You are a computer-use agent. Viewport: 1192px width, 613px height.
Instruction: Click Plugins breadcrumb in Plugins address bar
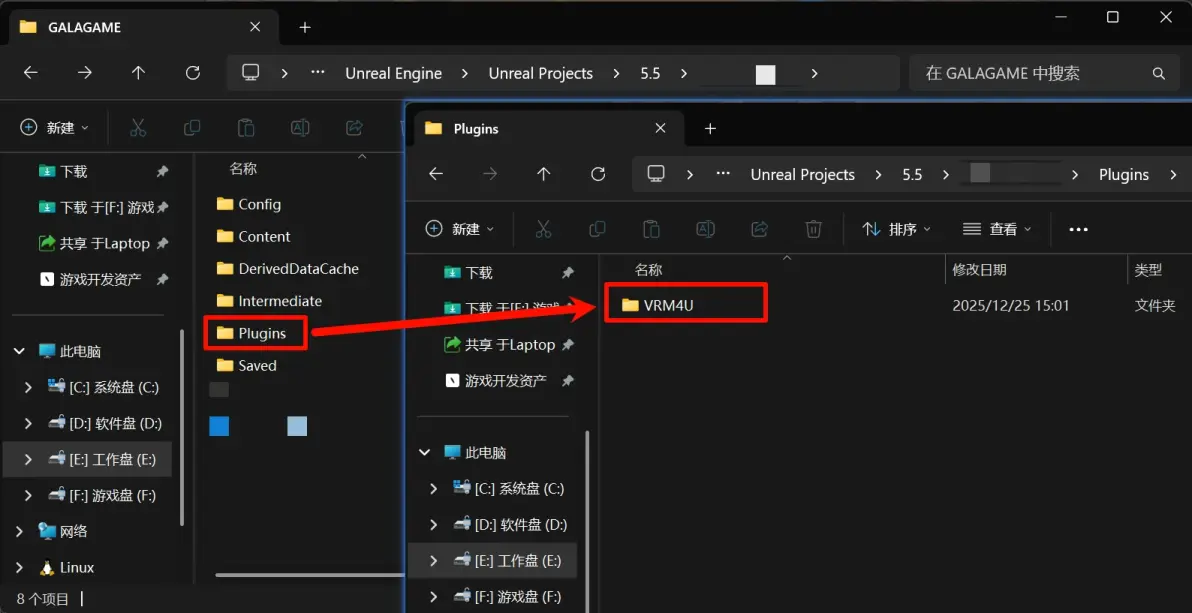pyautogui.click(x=1124, y=175)
